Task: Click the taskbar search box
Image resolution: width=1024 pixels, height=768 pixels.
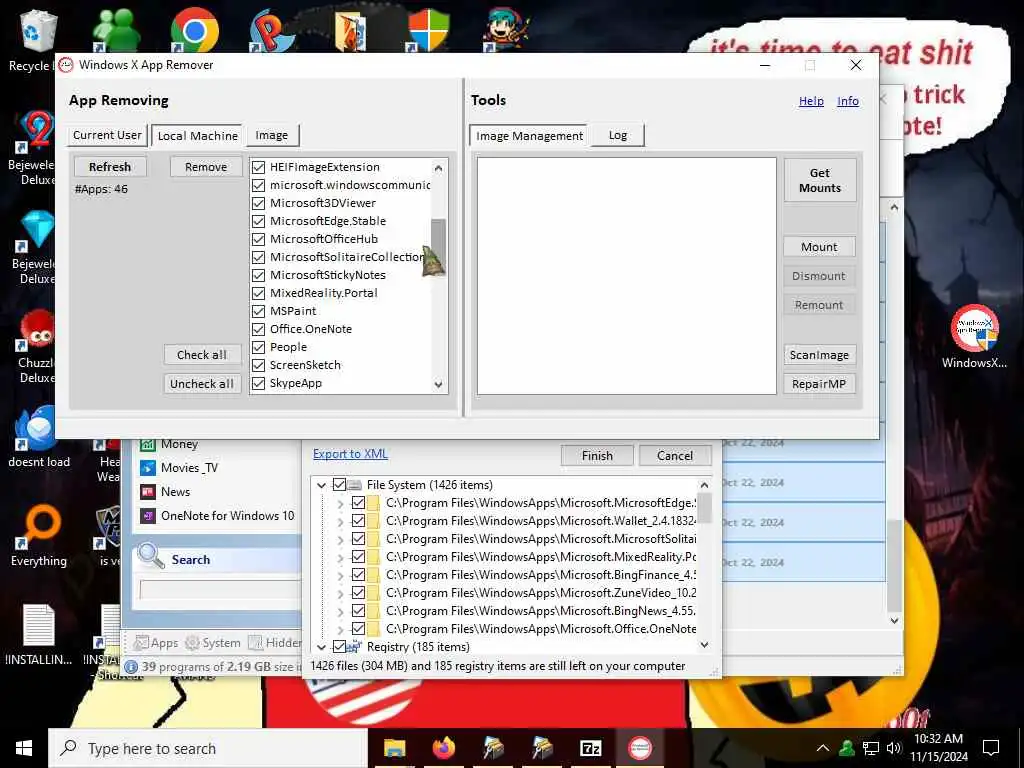Action: pyautogui.click(x=208, y=748)
